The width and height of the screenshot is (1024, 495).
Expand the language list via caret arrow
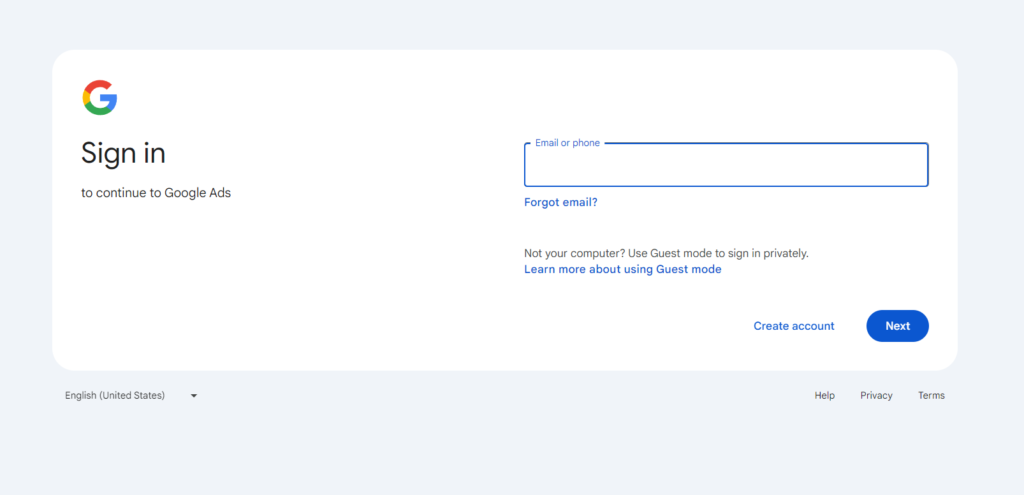[x=194, y=396]
